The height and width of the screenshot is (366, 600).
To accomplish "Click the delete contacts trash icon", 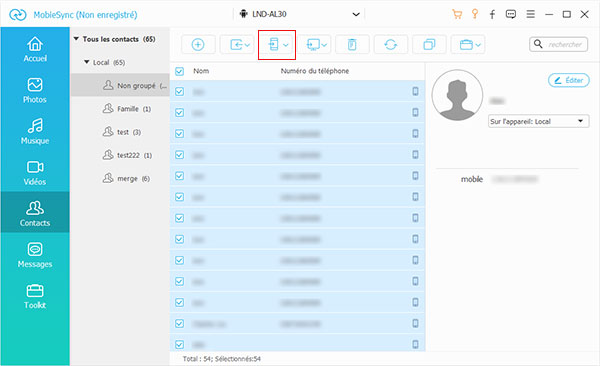I will pos(352,44).
